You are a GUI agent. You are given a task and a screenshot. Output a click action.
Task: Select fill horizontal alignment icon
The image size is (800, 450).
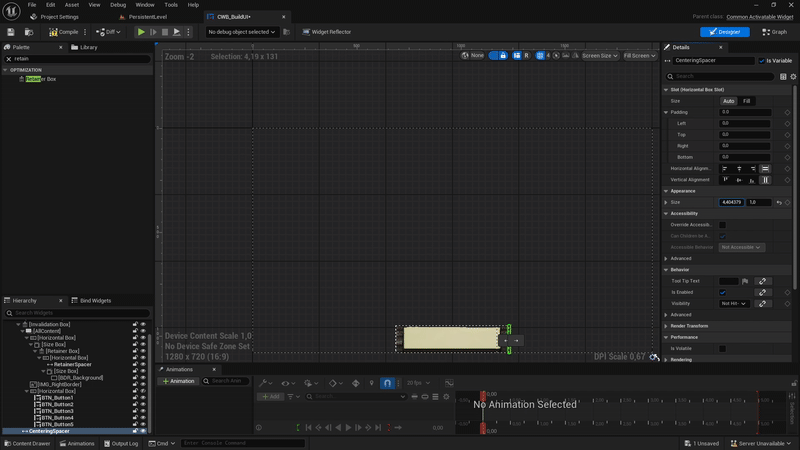click(765, 168)
